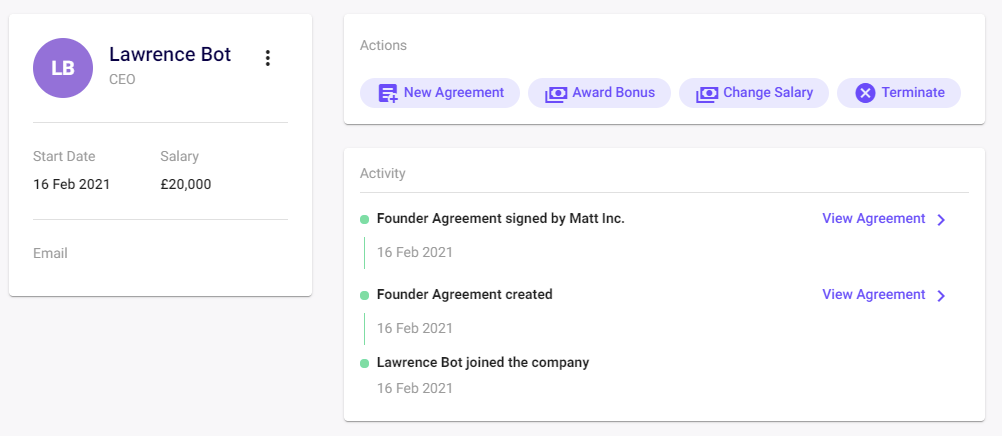Click the Terminate circled-X icon
The width and height of the screenshot is (1002, 436).
866,93
